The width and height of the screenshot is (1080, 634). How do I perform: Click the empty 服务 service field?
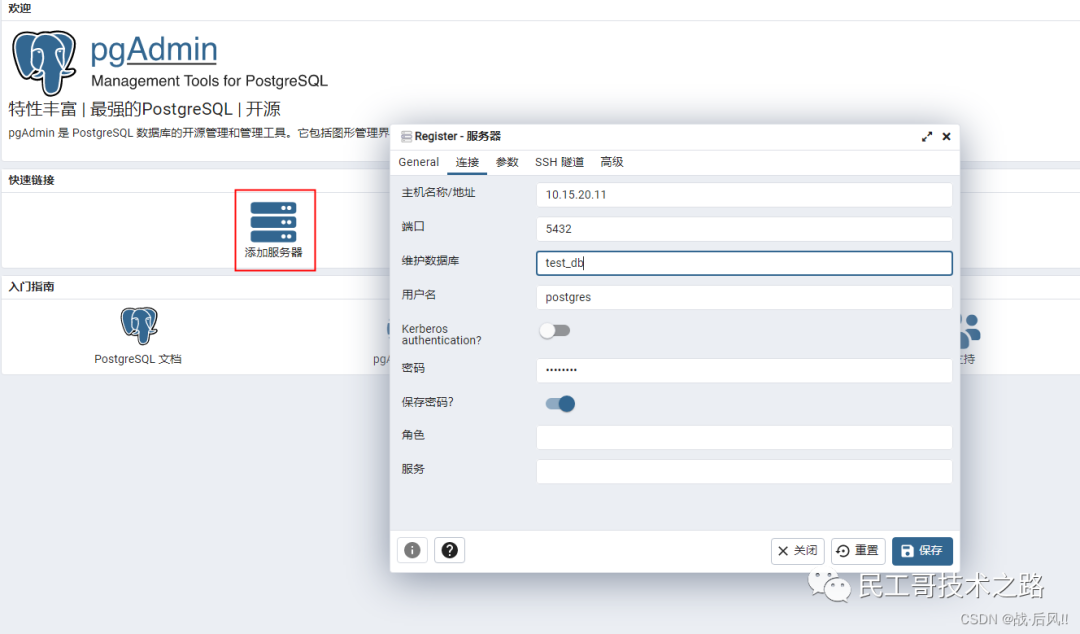click(744, 471)
